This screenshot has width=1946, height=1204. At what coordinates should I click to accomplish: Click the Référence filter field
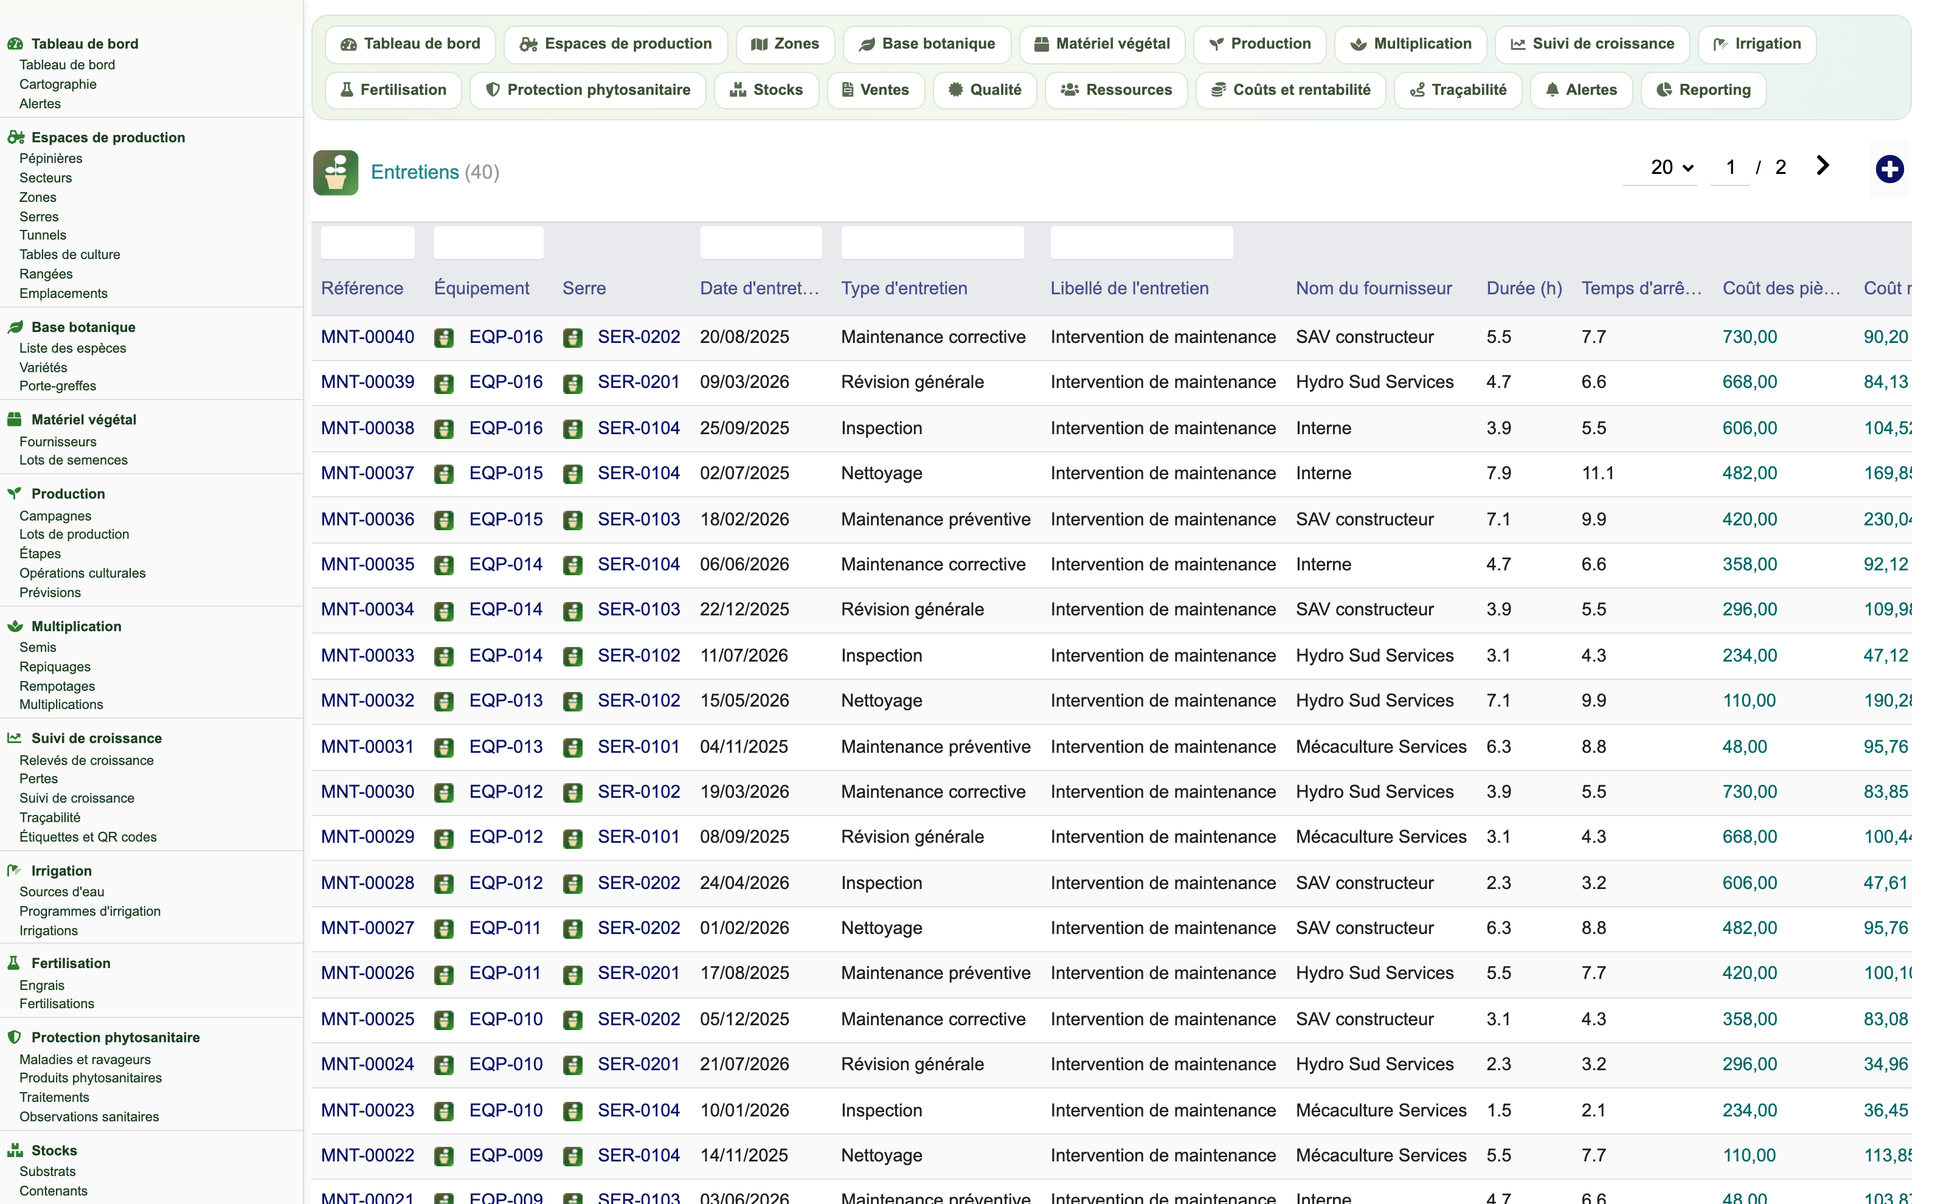tap(368, 242)
